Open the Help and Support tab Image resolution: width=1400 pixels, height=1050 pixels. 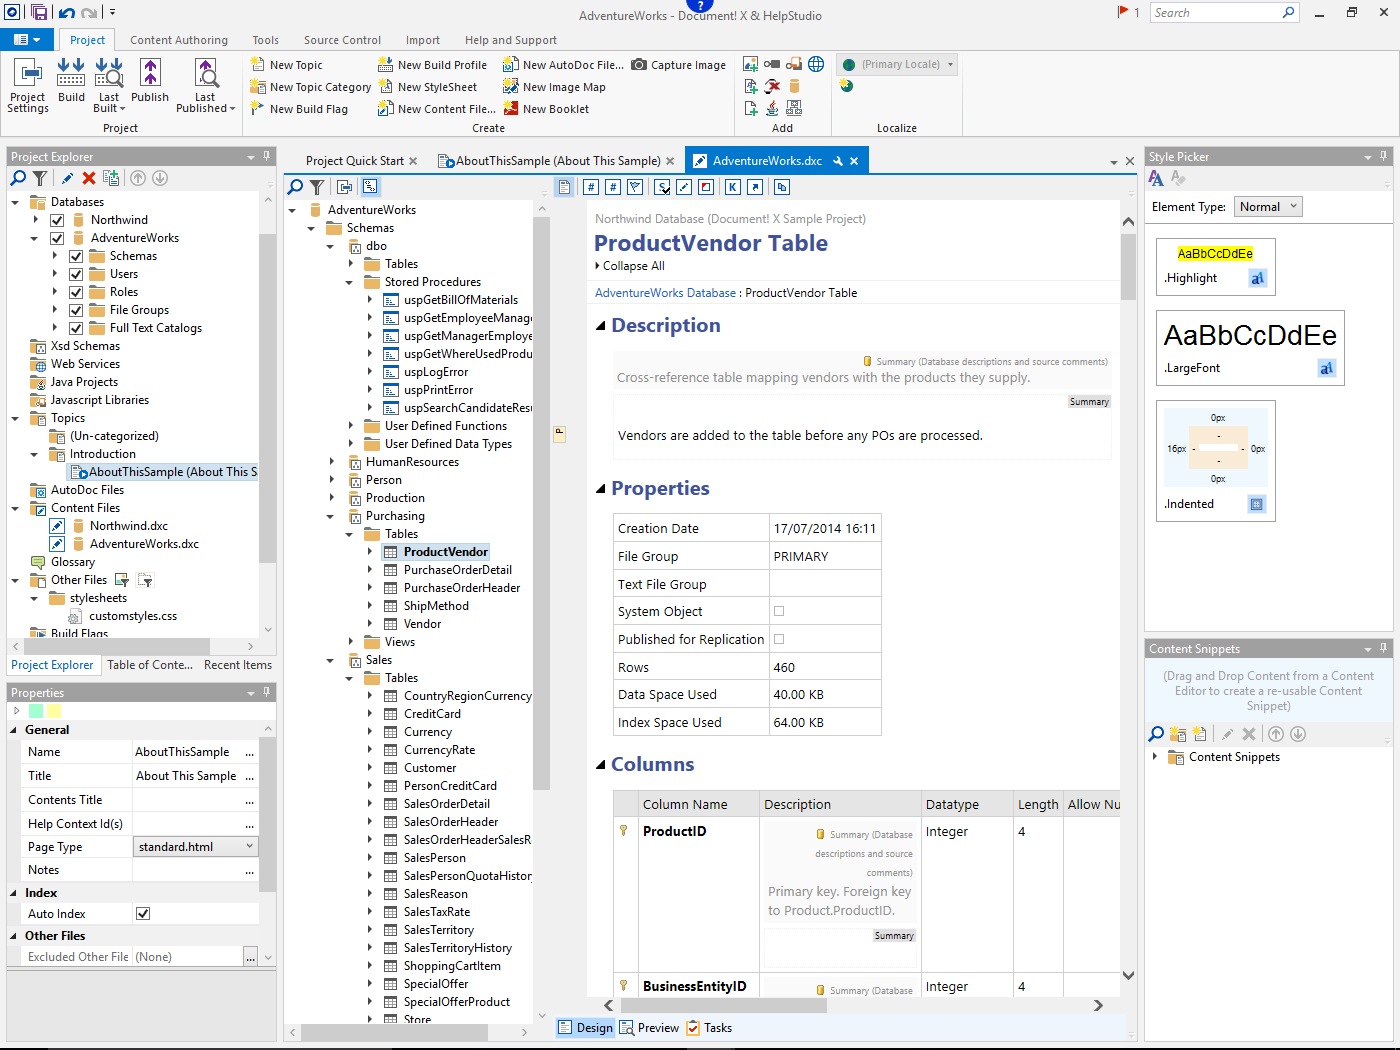(511, 40)
